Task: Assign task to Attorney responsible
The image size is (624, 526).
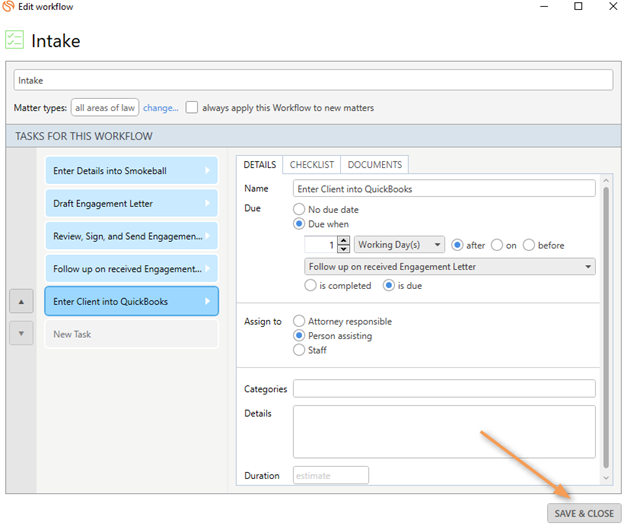Action: click(x=299, y=321)
